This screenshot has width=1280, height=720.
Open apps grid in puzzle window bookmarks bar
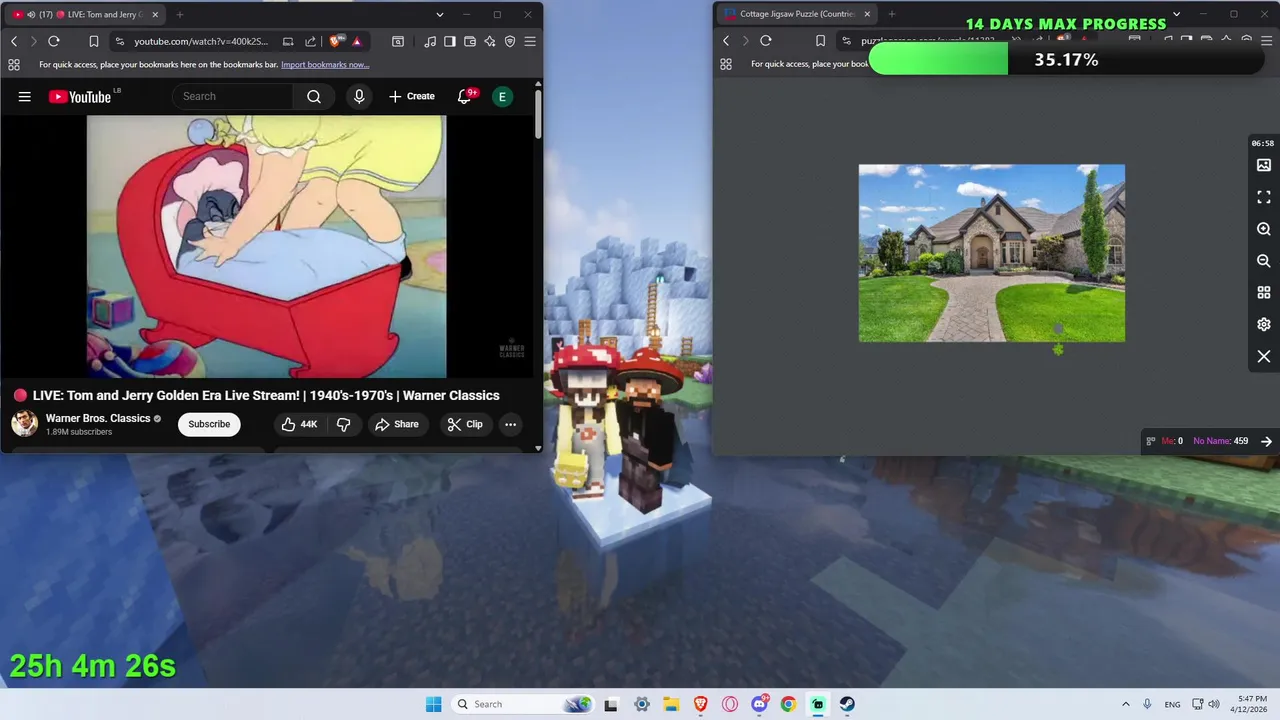tap(726, 64)
